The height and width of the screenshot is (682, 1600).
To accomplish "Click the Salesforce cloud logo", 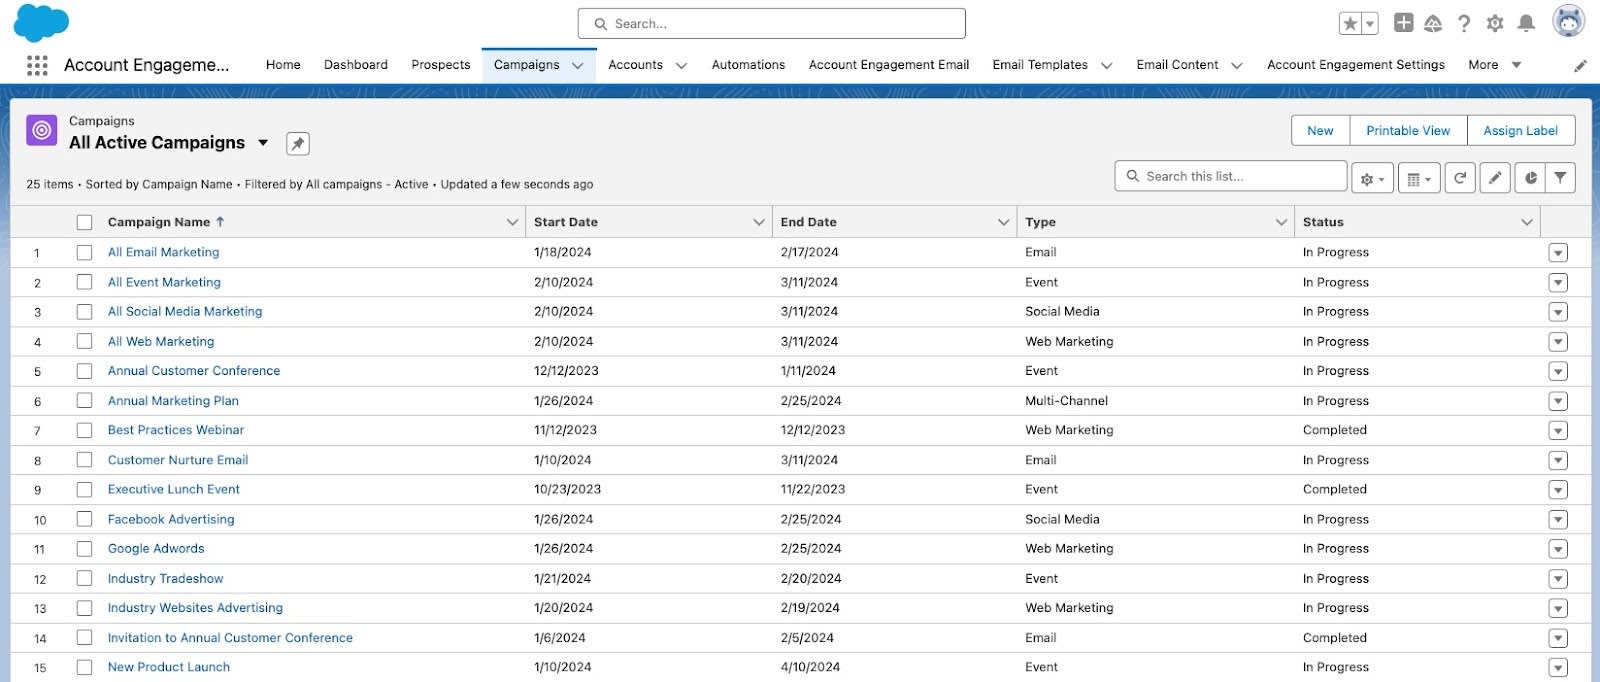I will 41,23.
